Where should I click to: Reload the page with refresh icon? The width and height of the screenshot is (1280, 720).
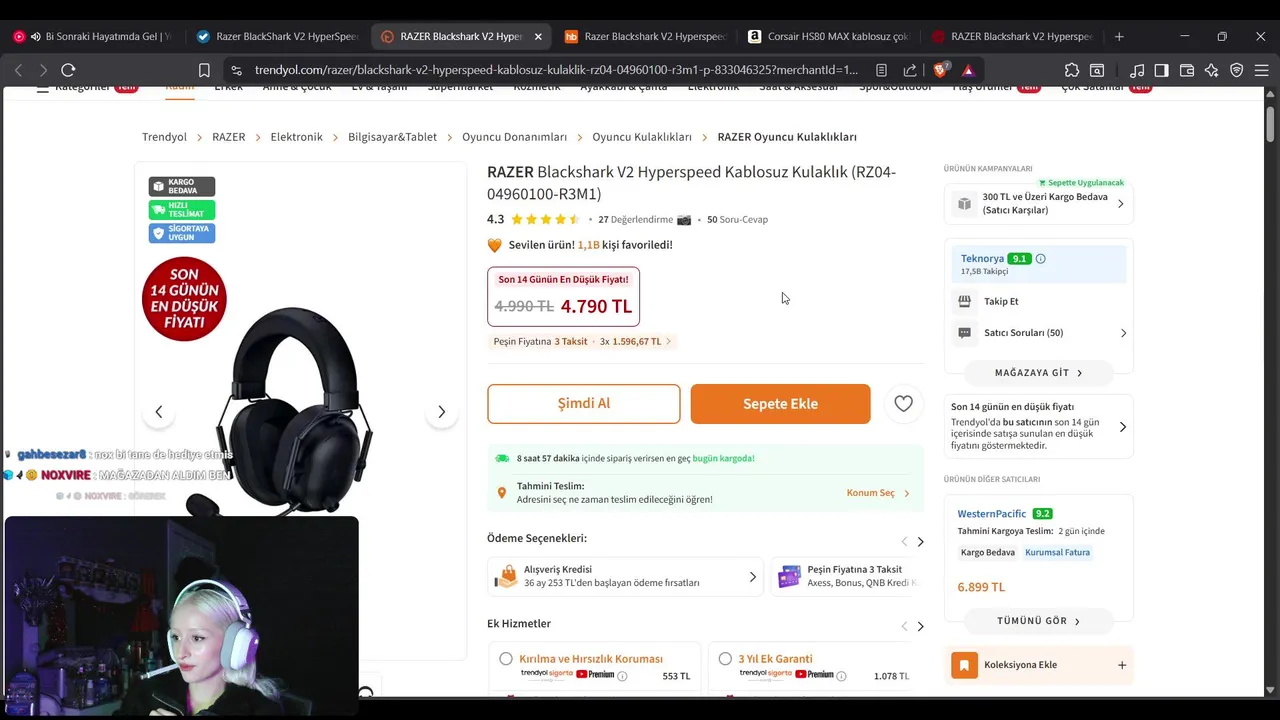(x=68, y=70)
